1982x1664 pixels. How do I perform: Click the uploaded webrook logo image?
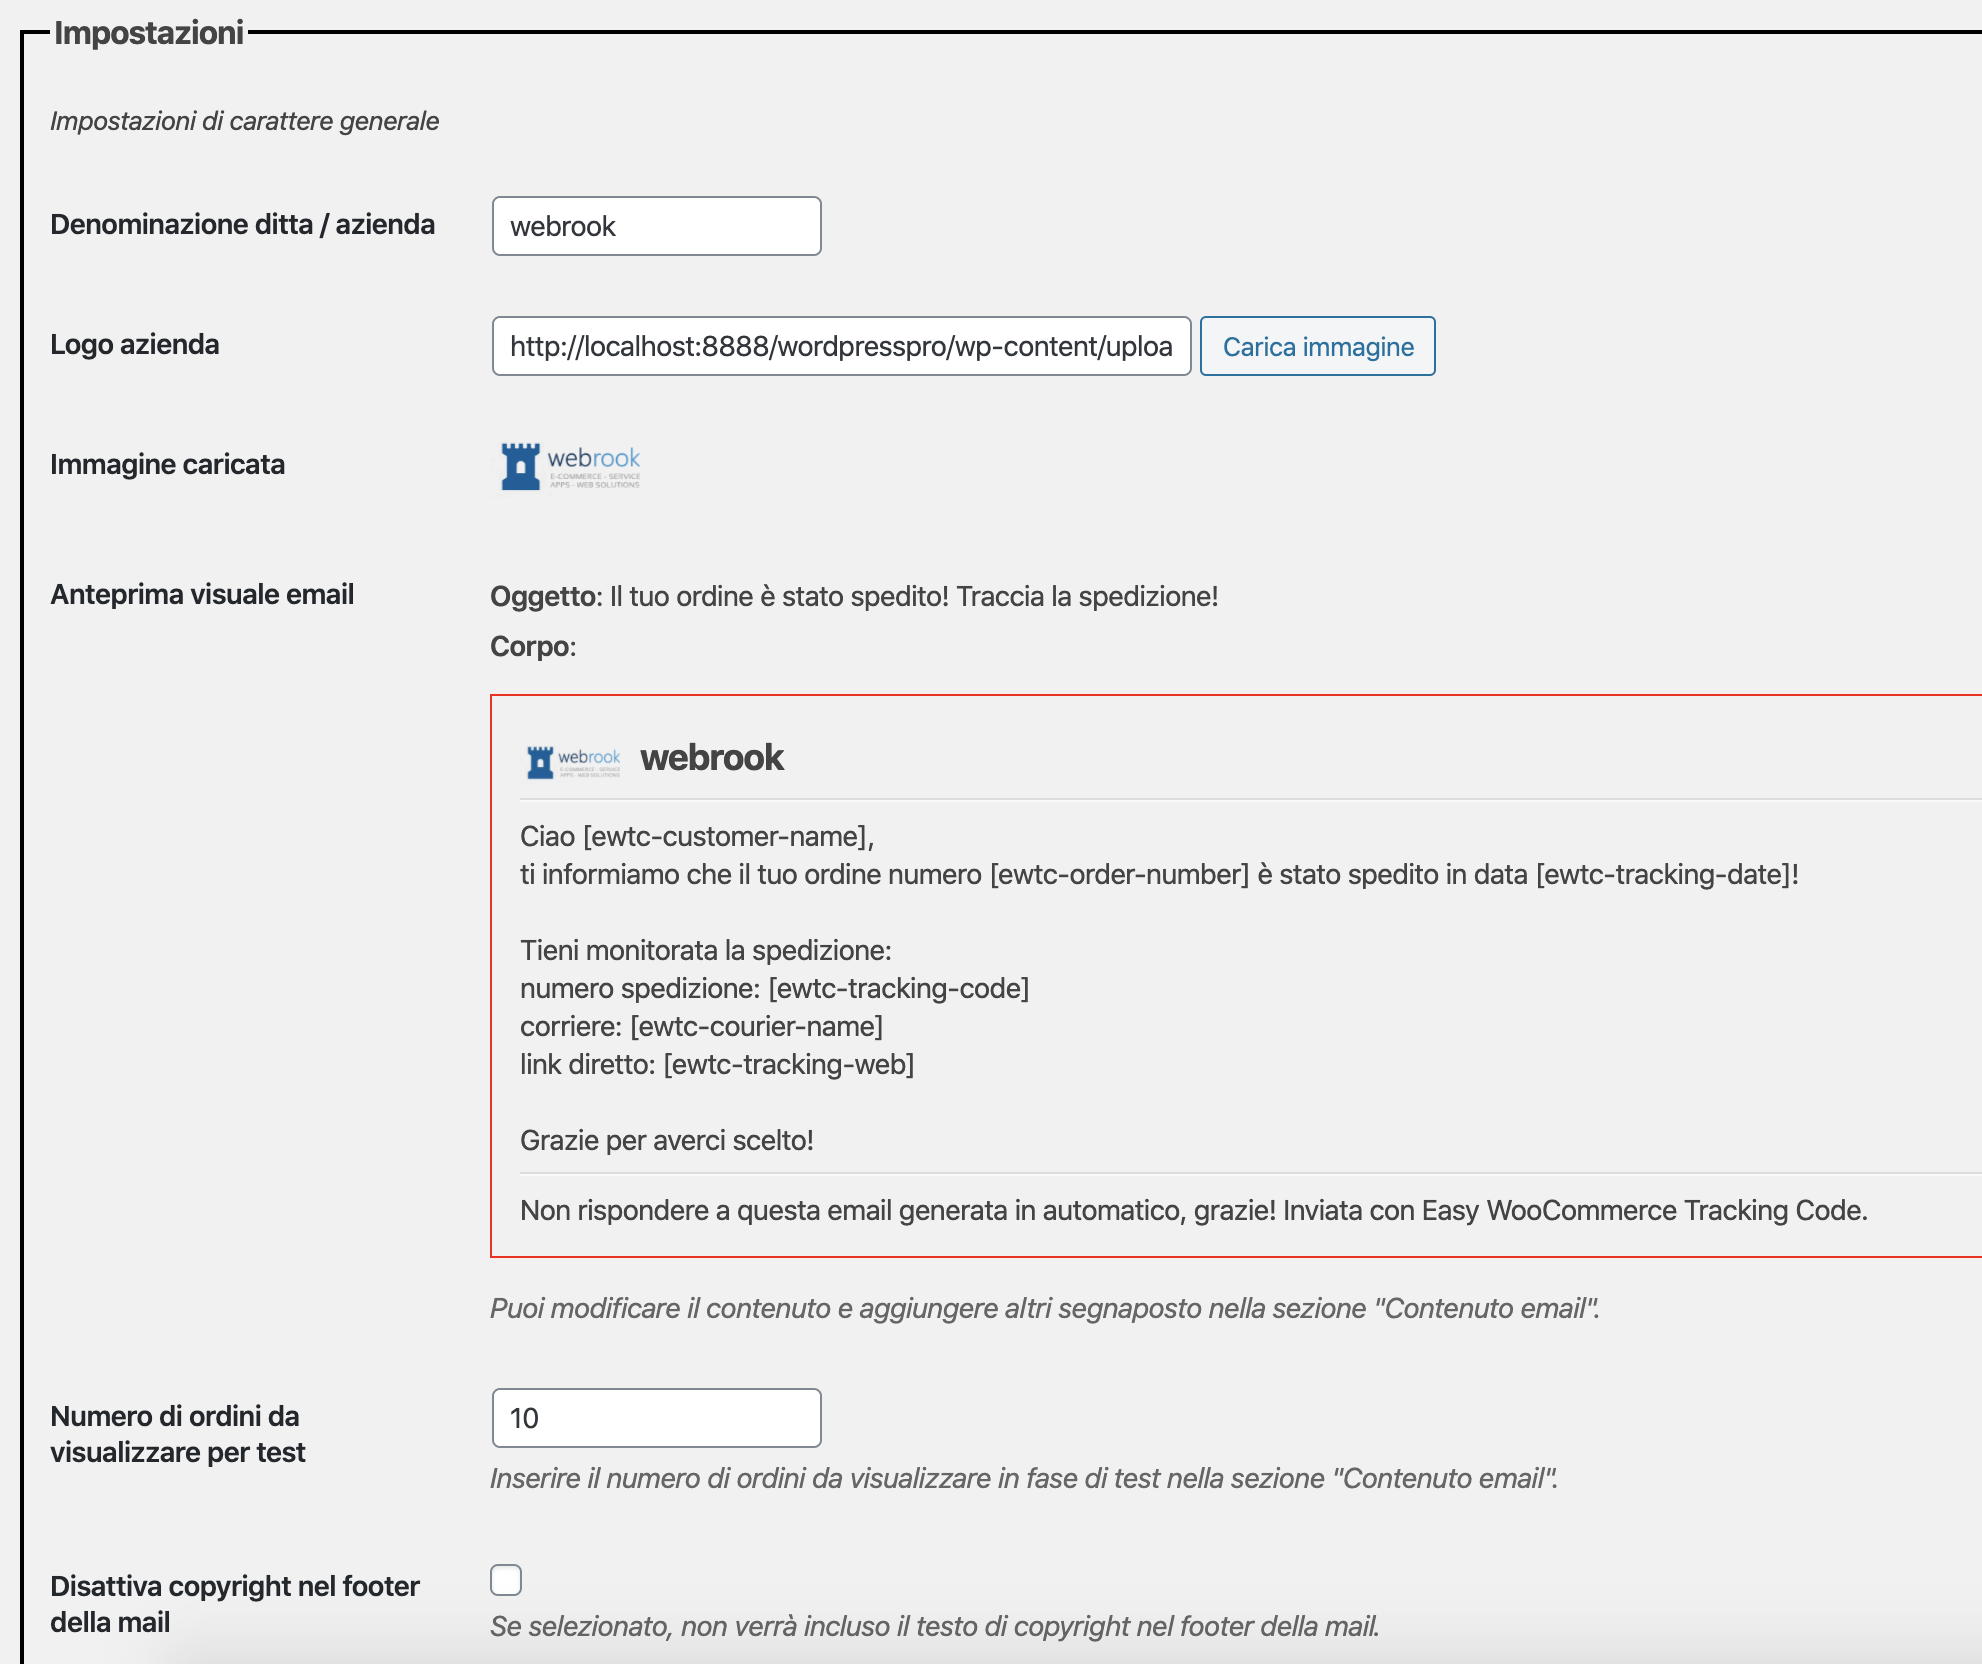pos(570,466)
